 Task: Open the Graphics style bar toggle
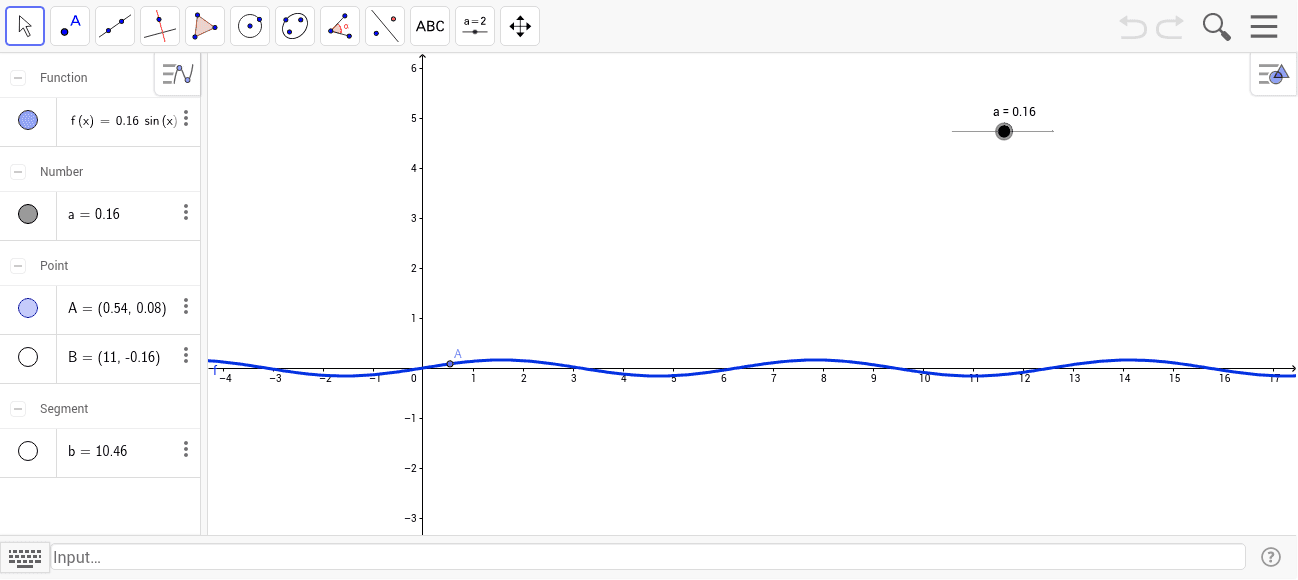click(x=1273, y=74)
